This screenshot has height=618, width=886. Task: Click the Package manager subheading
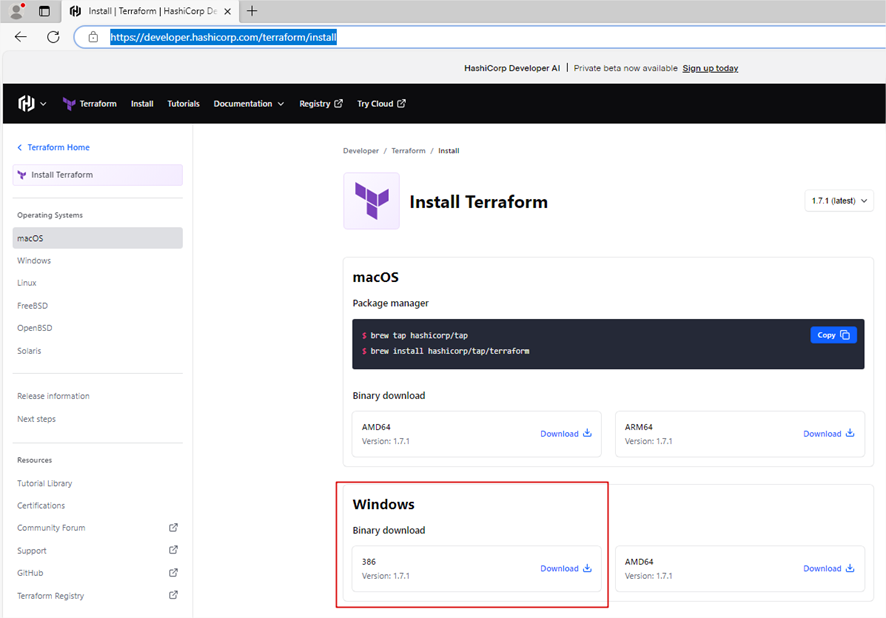click(x=390, y=303)
